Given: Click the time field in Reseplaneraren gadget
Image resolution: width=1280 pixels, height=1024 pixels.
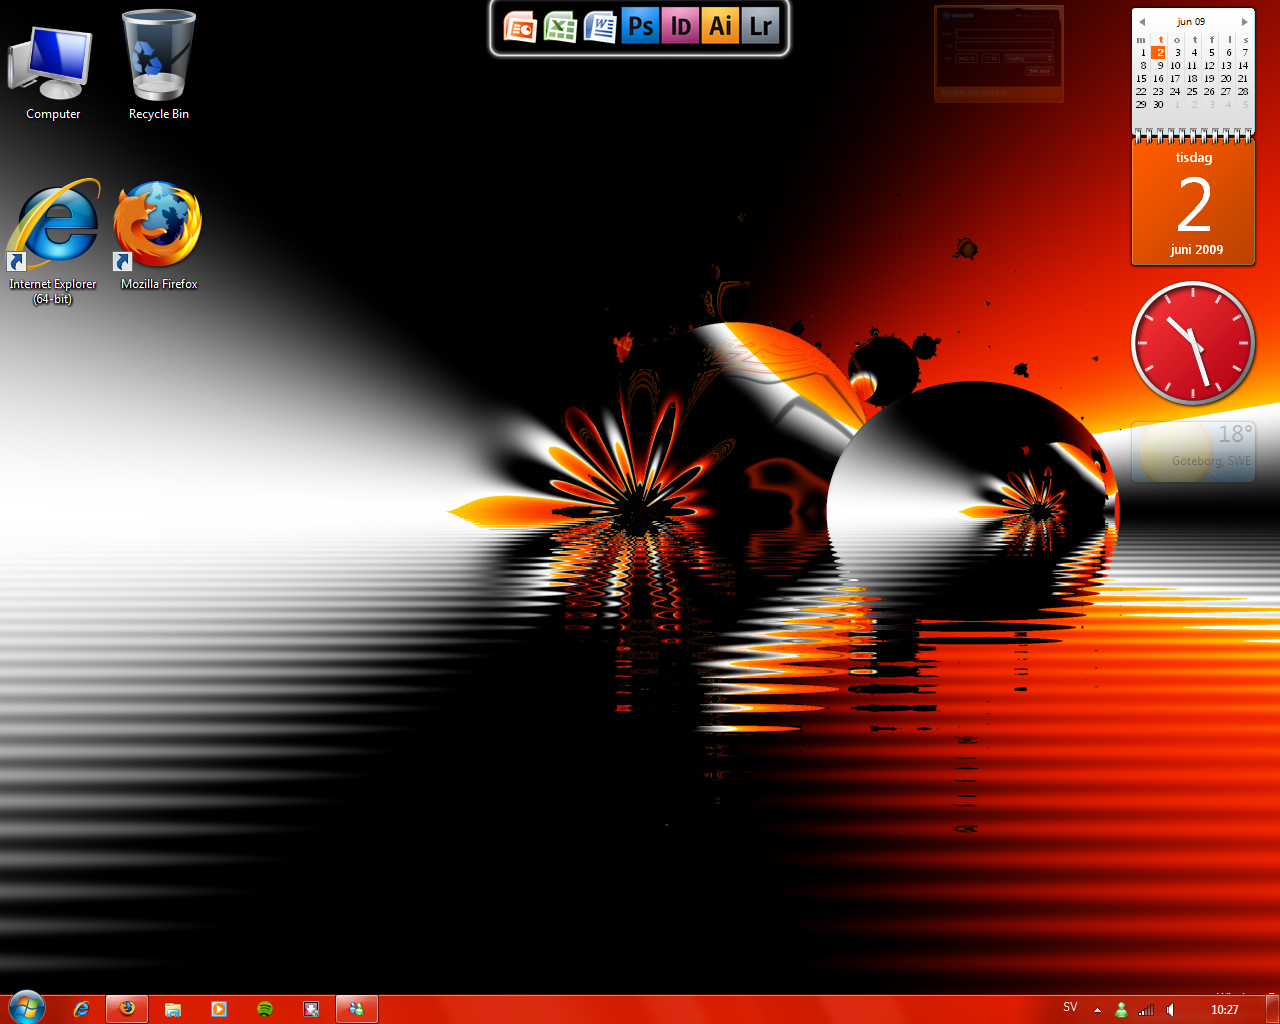Looking at the screenshot, I should [990, 58].
